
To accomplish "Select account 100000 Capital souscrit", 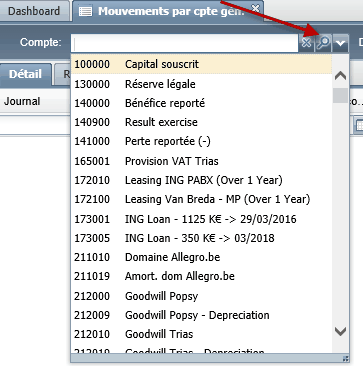I will pos(201,64).
